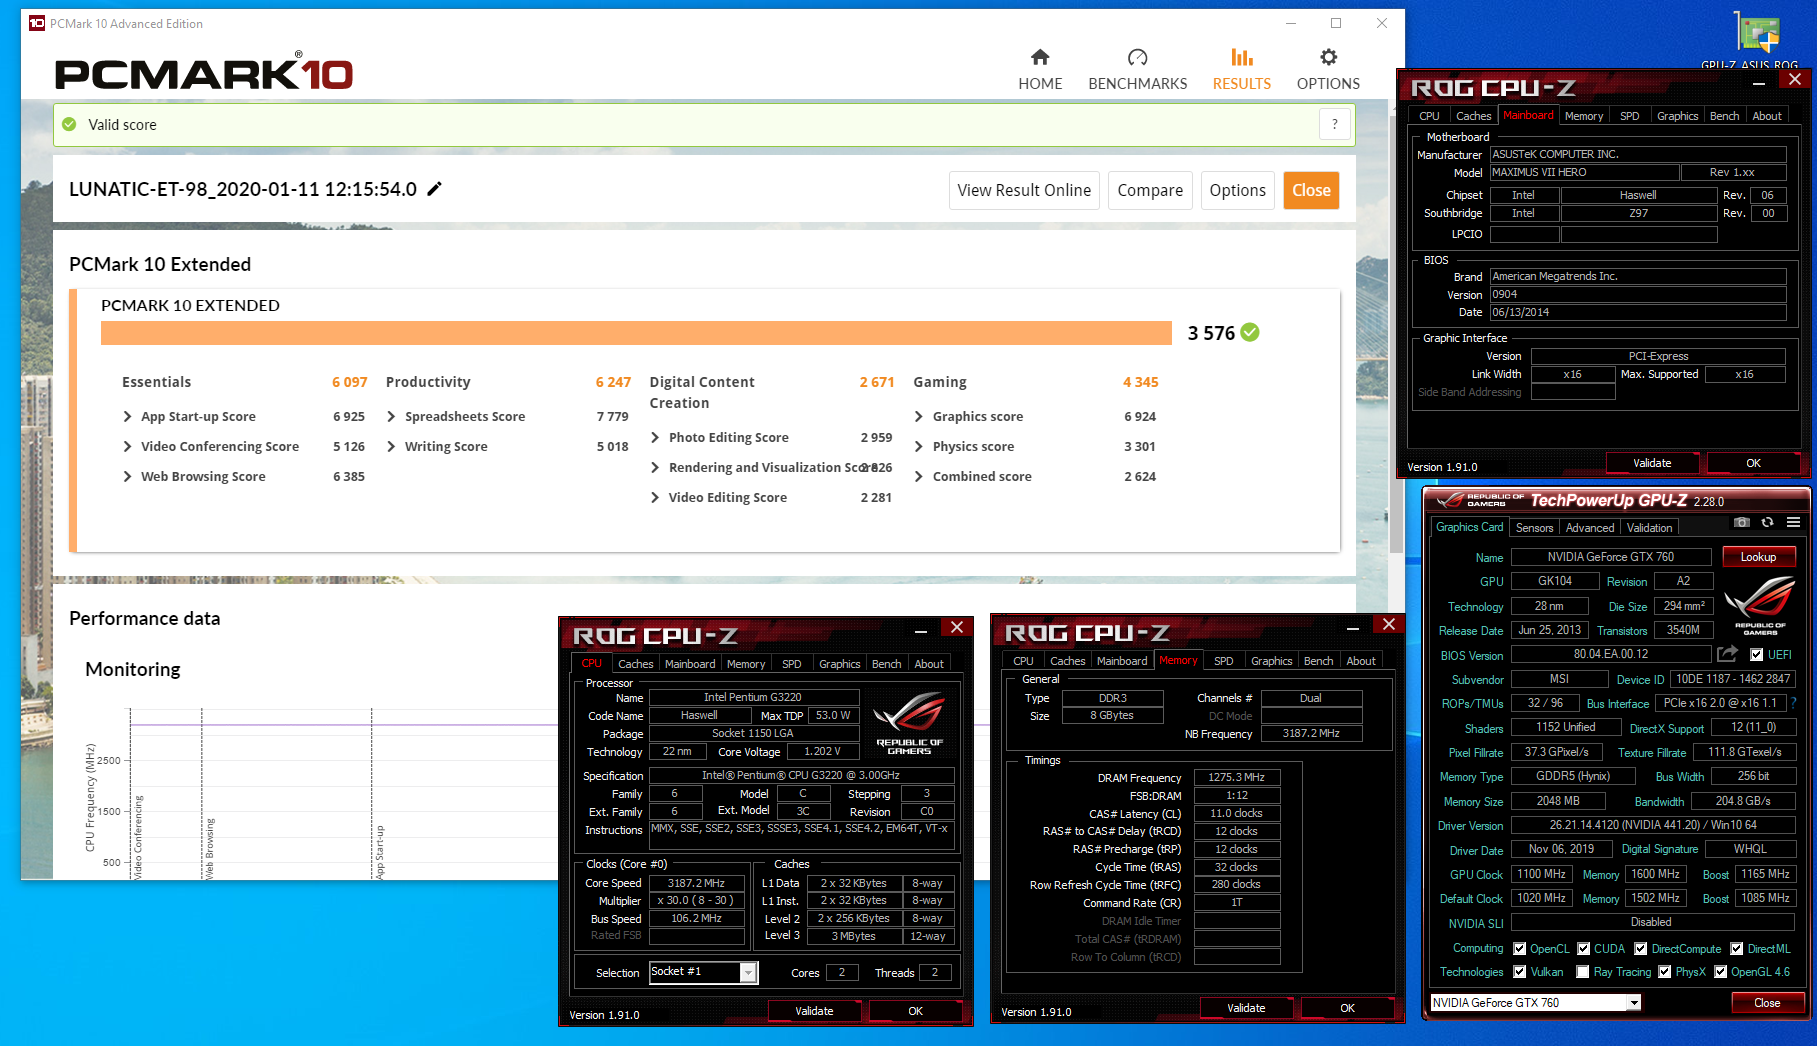Image resolution: width=1817 pixels, height=1046 pixels.
Task: Click the orange PCMark 10 Extended score bar
Action: 636,333
